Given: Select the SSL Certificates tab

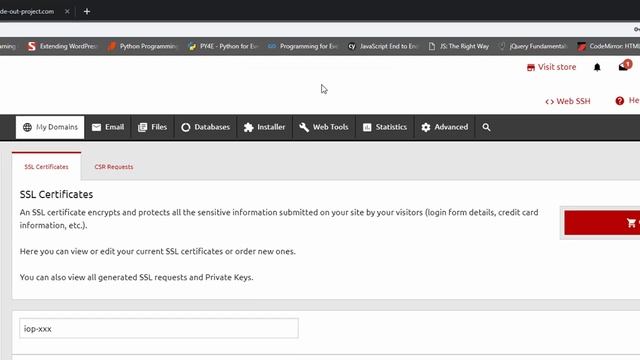Looking at the screenshot, I should [47, 167].
